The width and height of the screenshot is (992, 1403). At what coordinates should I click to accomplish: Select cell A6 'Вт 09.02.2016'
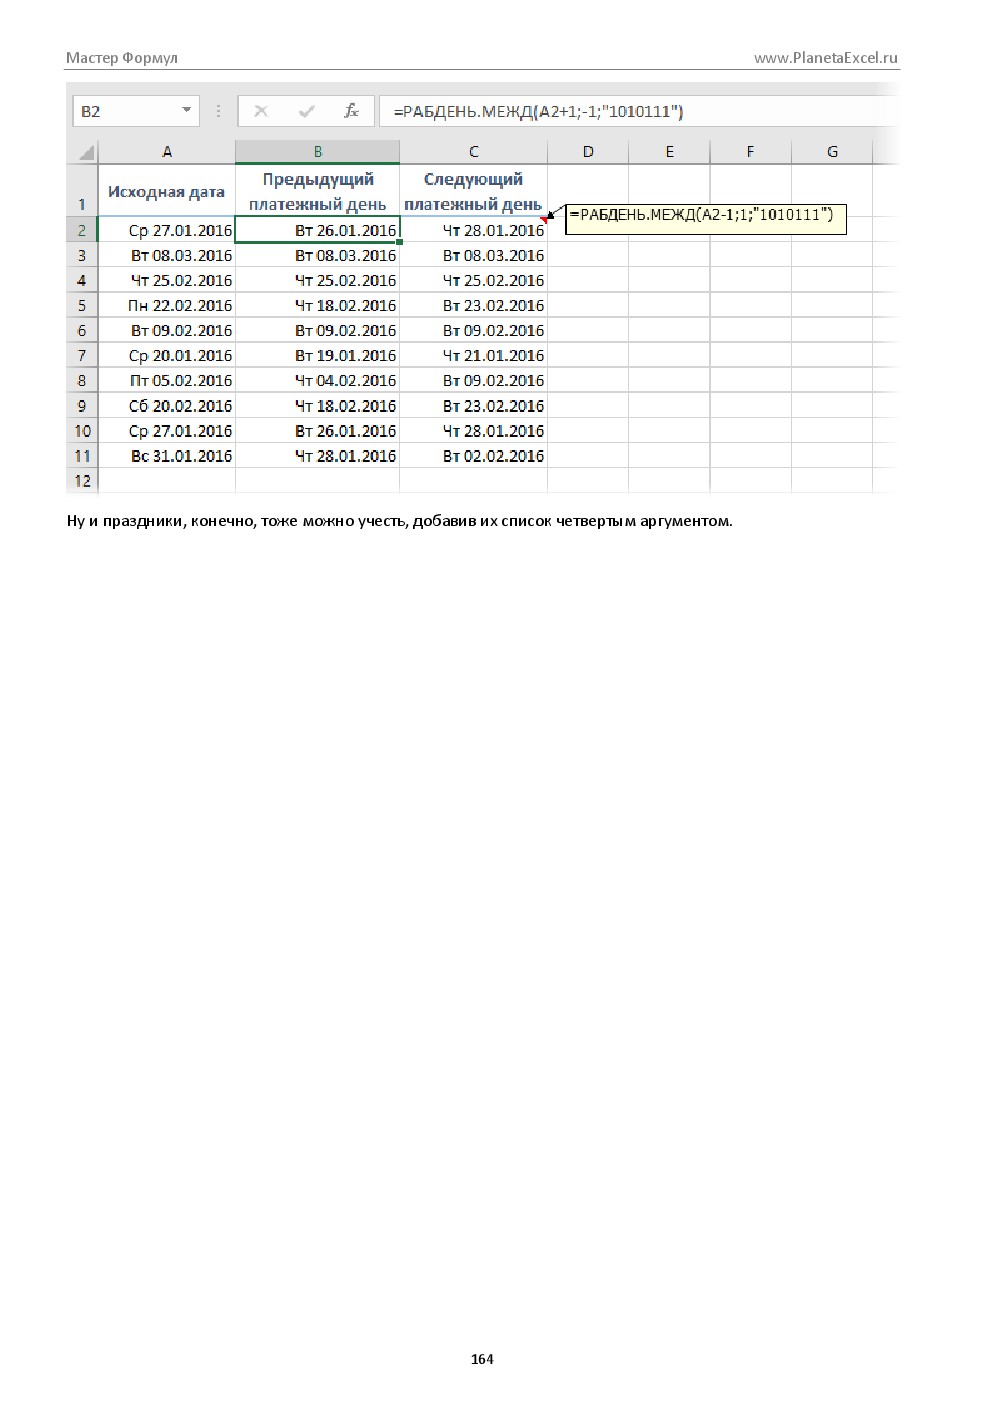[x=167, y=330]
